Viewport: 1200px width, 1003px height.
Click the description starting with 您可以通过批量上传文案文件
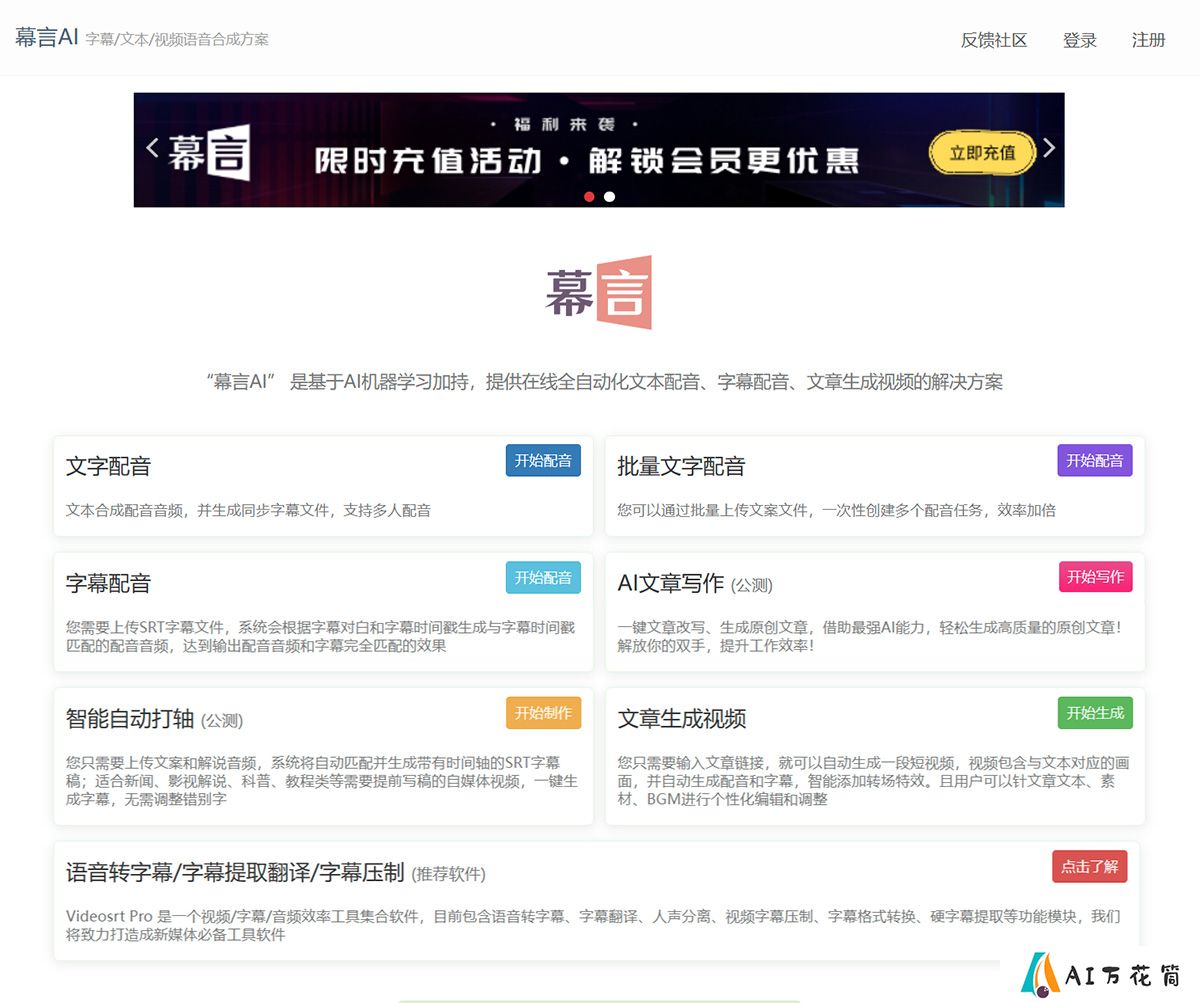point(836,510)
